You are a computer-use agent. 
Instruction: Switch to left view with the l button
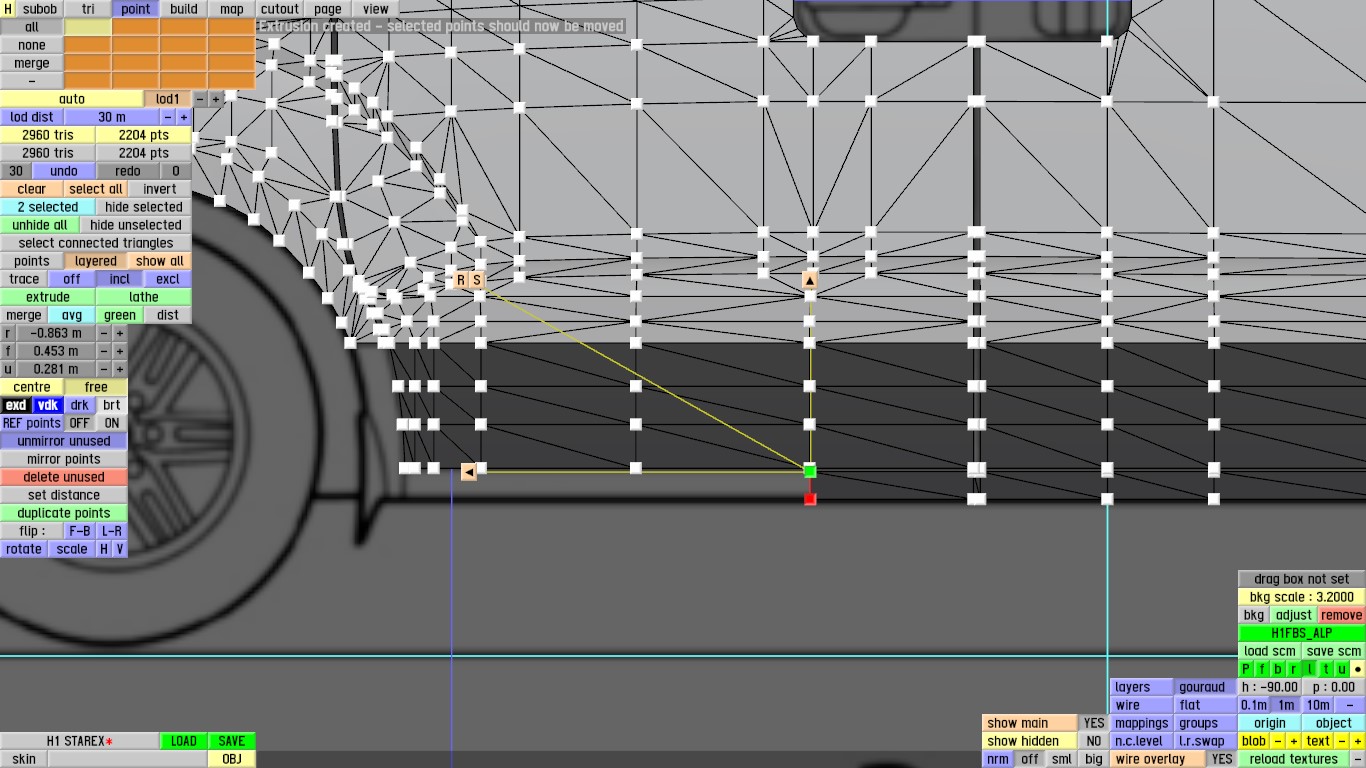(x=1310, y=669)
